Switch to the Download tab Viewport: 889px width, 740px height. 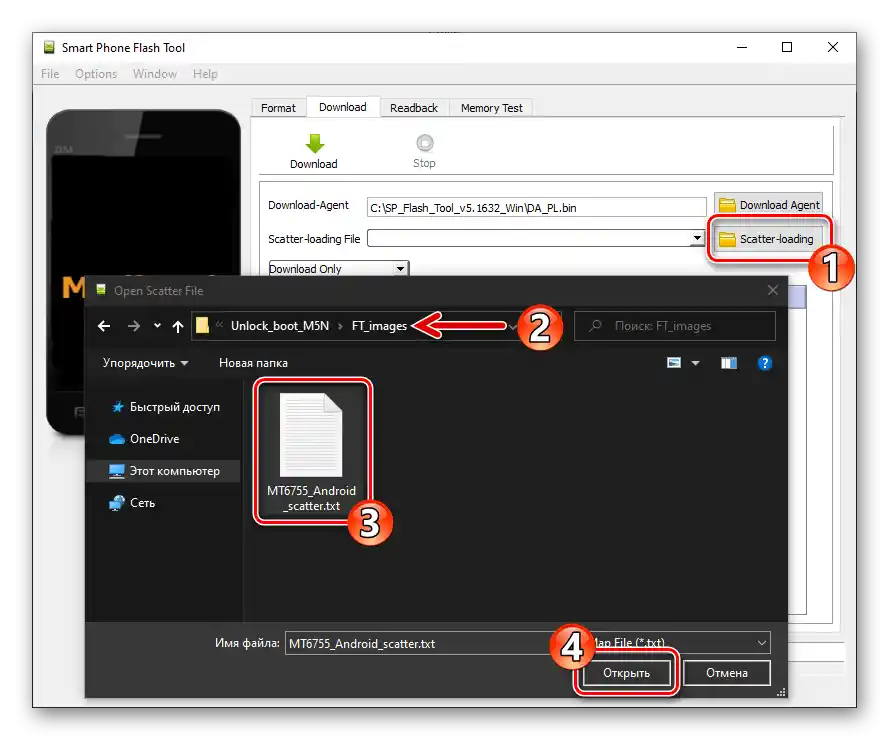click(342, 107)
